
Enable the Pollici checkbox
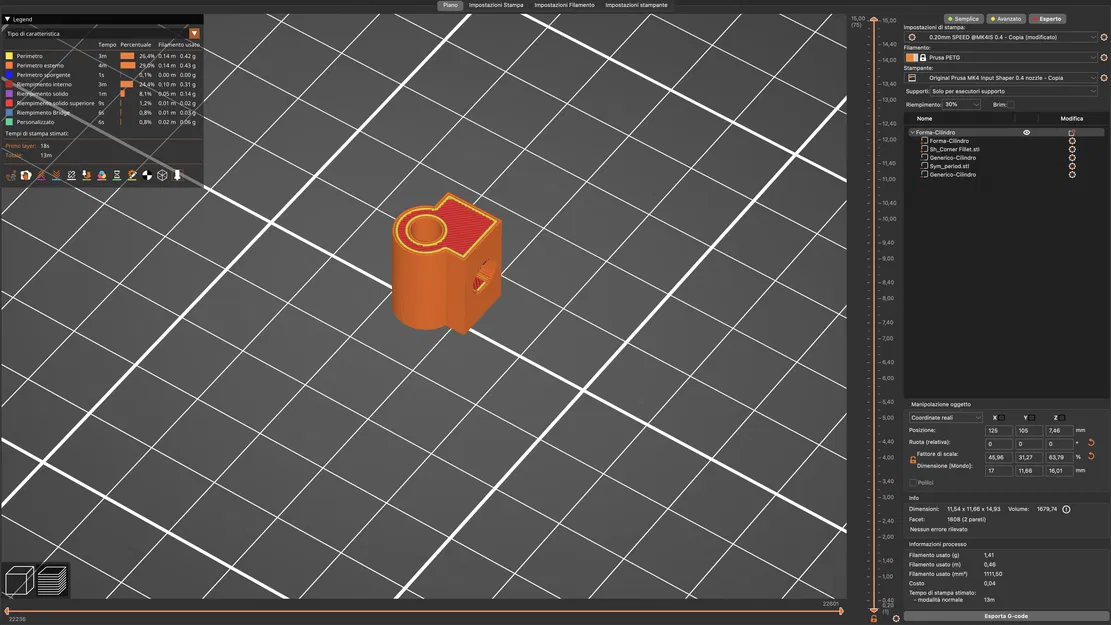click(913, 483)
